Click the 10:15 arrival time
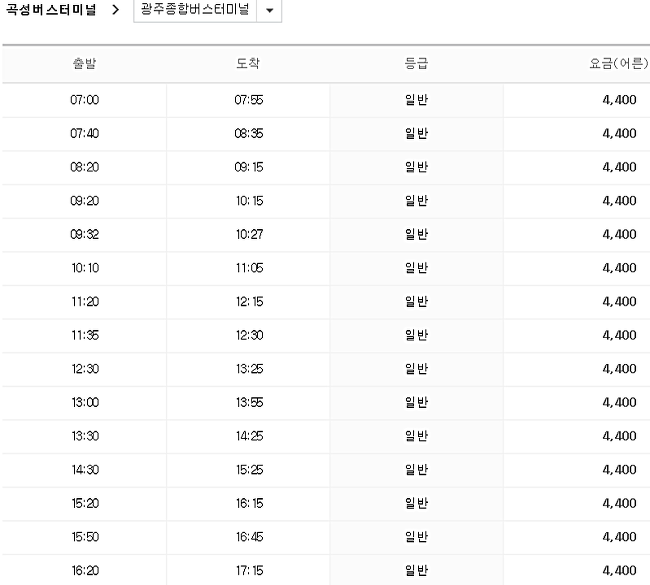650x585 pixels. 250,201
